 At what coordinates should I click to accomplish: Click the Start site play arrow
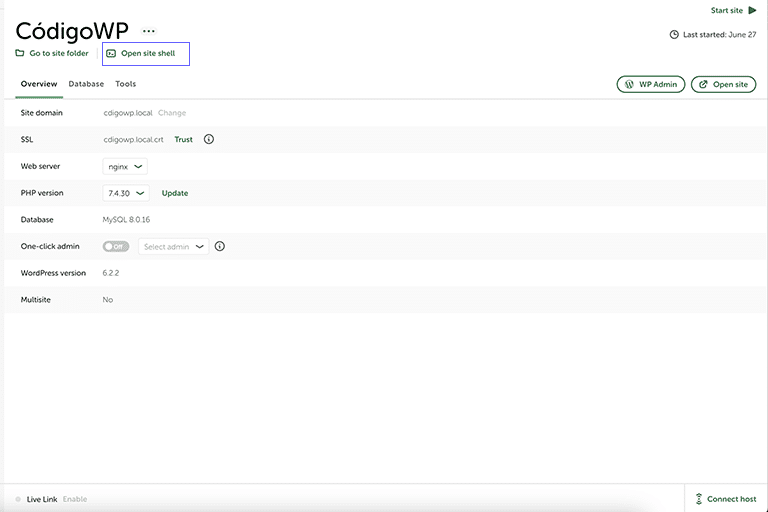(752, 10)
